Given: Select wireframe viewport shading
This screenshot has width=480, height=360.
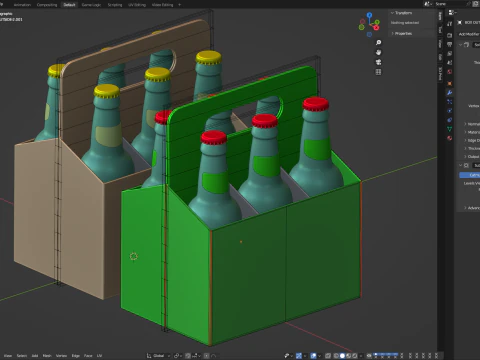Looking at the screenshot, I should point(337,356).
